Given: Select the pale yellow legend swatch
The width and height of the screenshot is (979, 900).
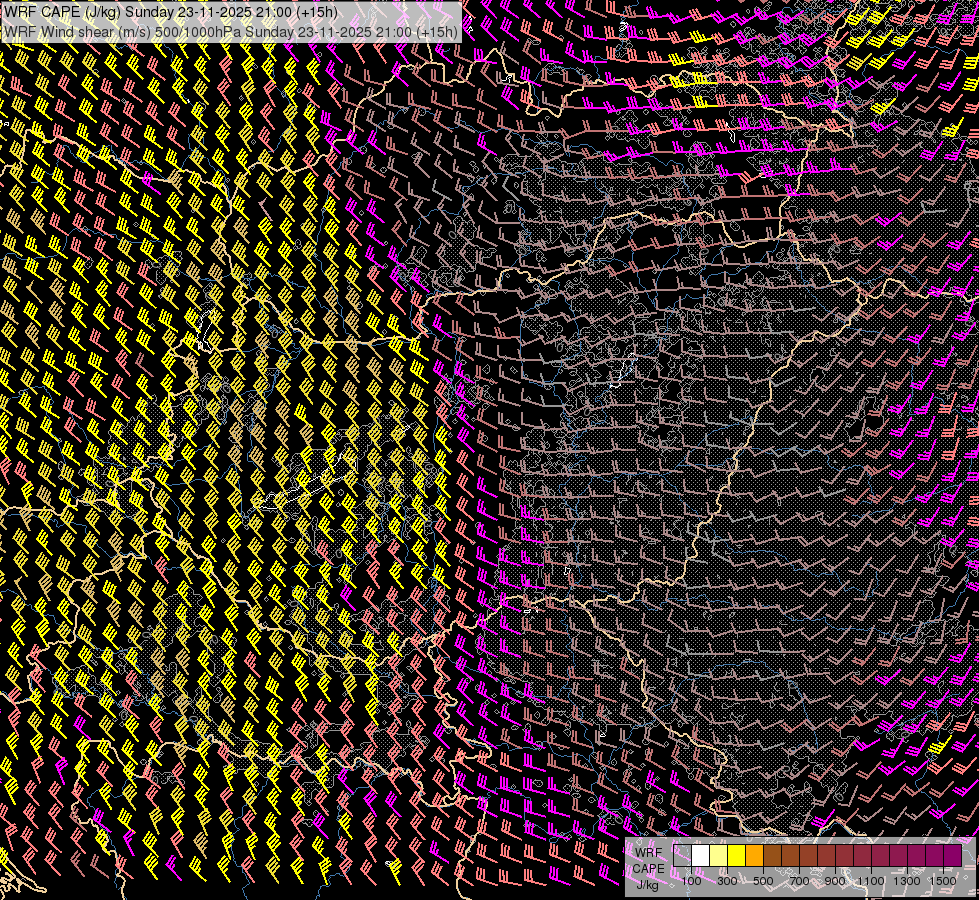Looking at the screenshot, I should pos(718,856).
